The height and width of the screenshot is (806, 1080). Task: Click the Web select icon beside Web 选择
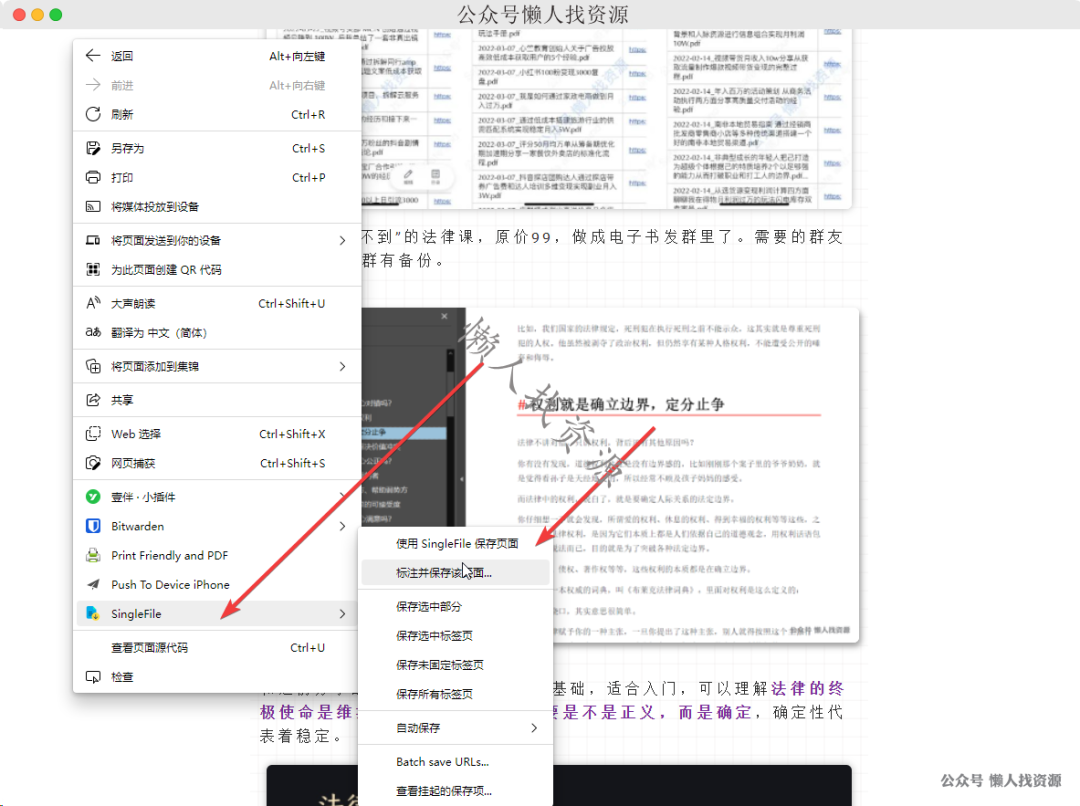tap(93, 433)
